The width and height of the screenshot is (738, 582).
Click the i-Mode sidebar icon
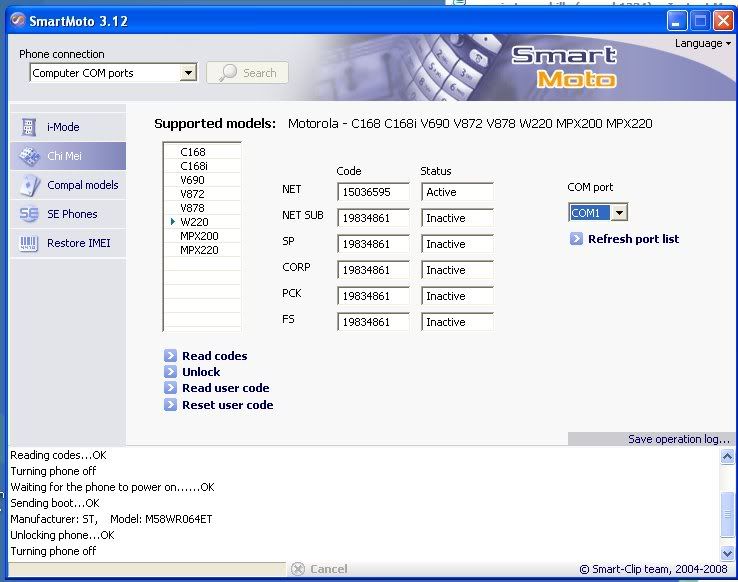(x=29, y=127)
